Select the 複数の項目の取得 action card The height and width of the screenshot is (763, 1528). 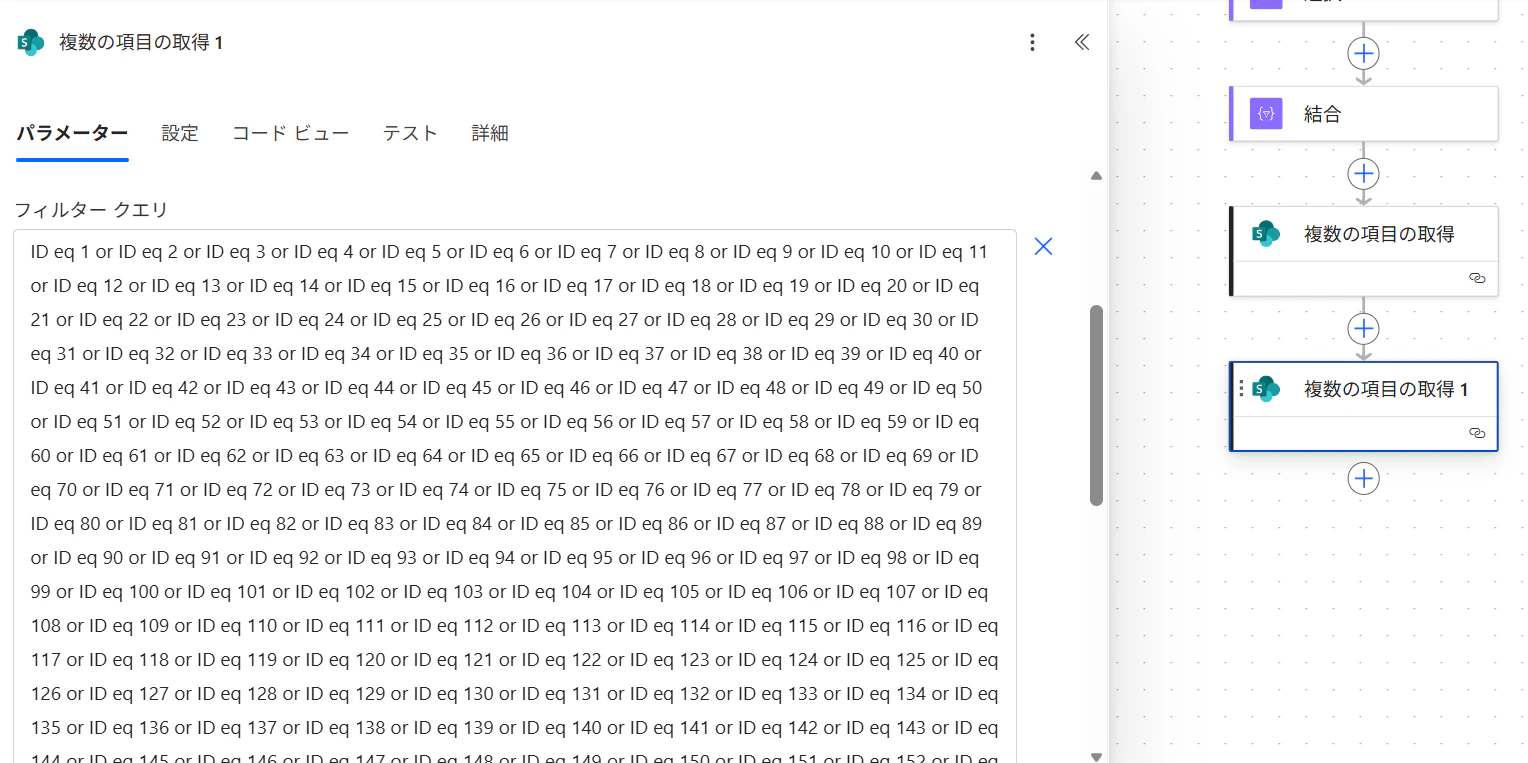1363,251
